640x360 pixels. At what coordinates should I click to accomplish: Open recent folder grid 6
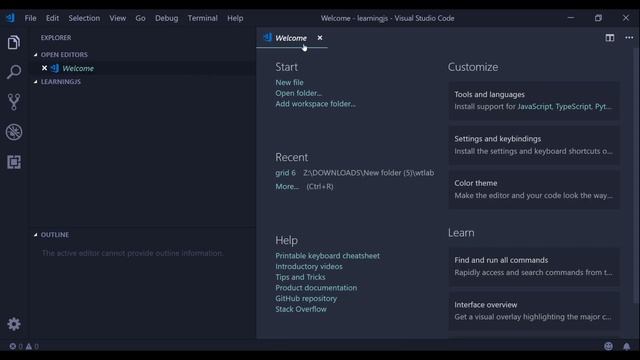tap(285, 173)
